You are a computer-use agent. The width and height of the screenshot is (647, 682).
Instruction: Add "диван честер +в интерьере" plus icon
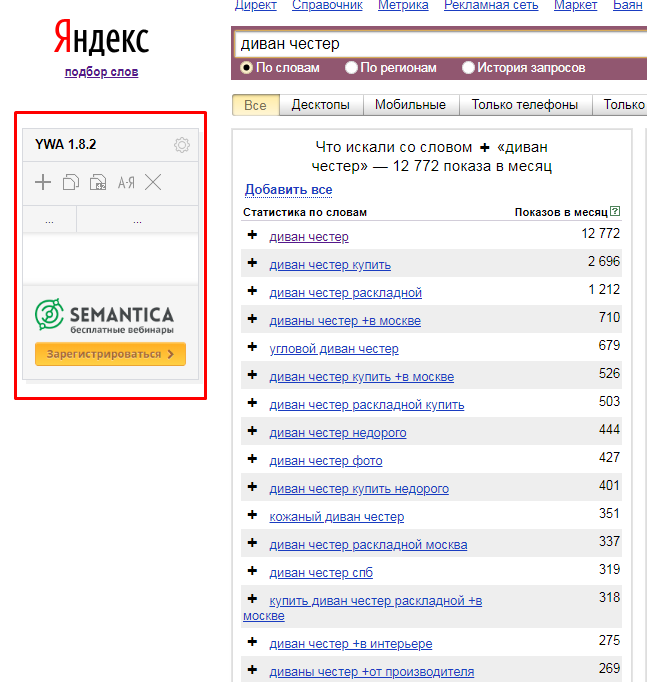pyautogui.click(x=252, y=642)
